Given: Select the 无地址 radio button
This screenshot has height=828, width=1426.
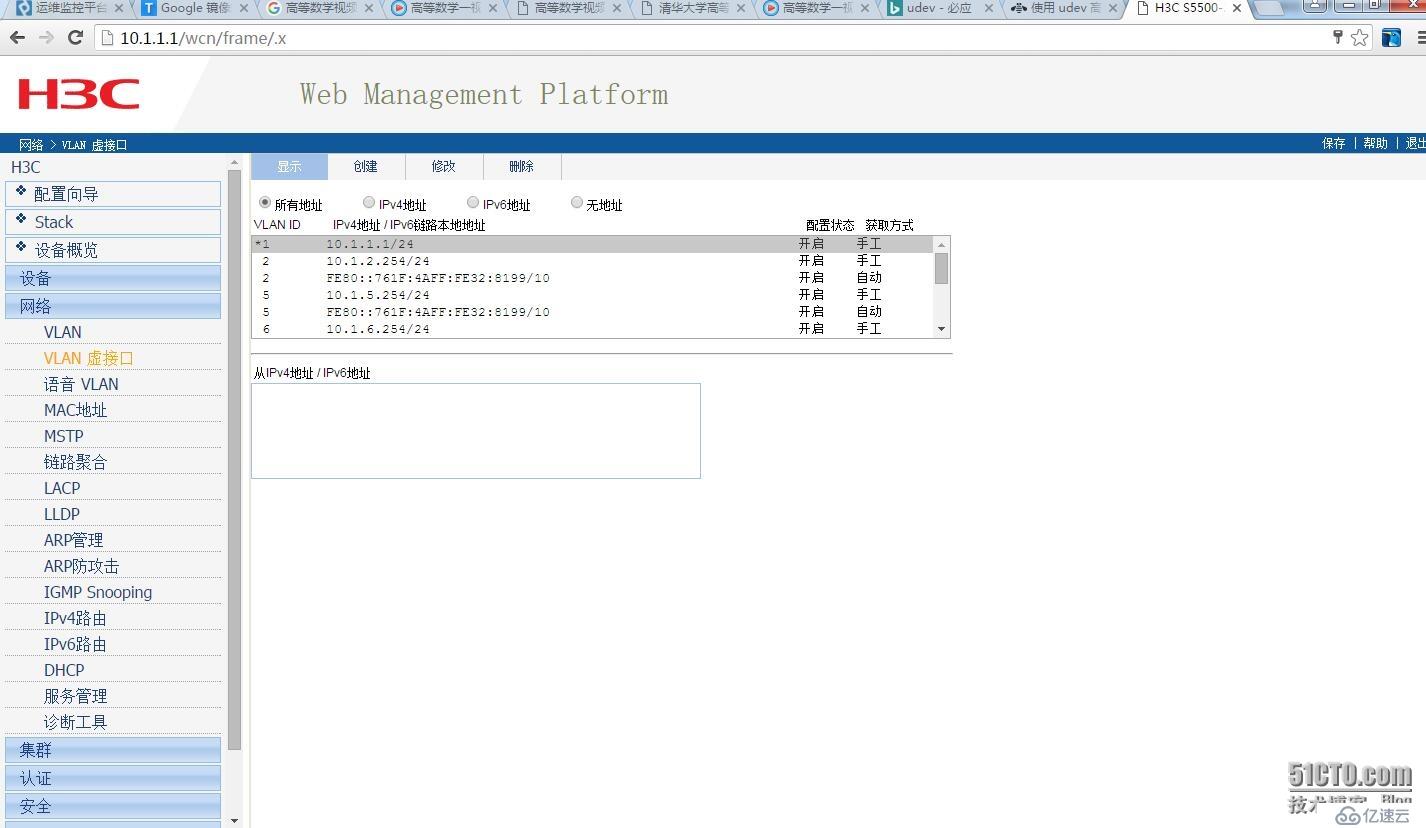Looking at the screenshot, I should coord(577,203).
